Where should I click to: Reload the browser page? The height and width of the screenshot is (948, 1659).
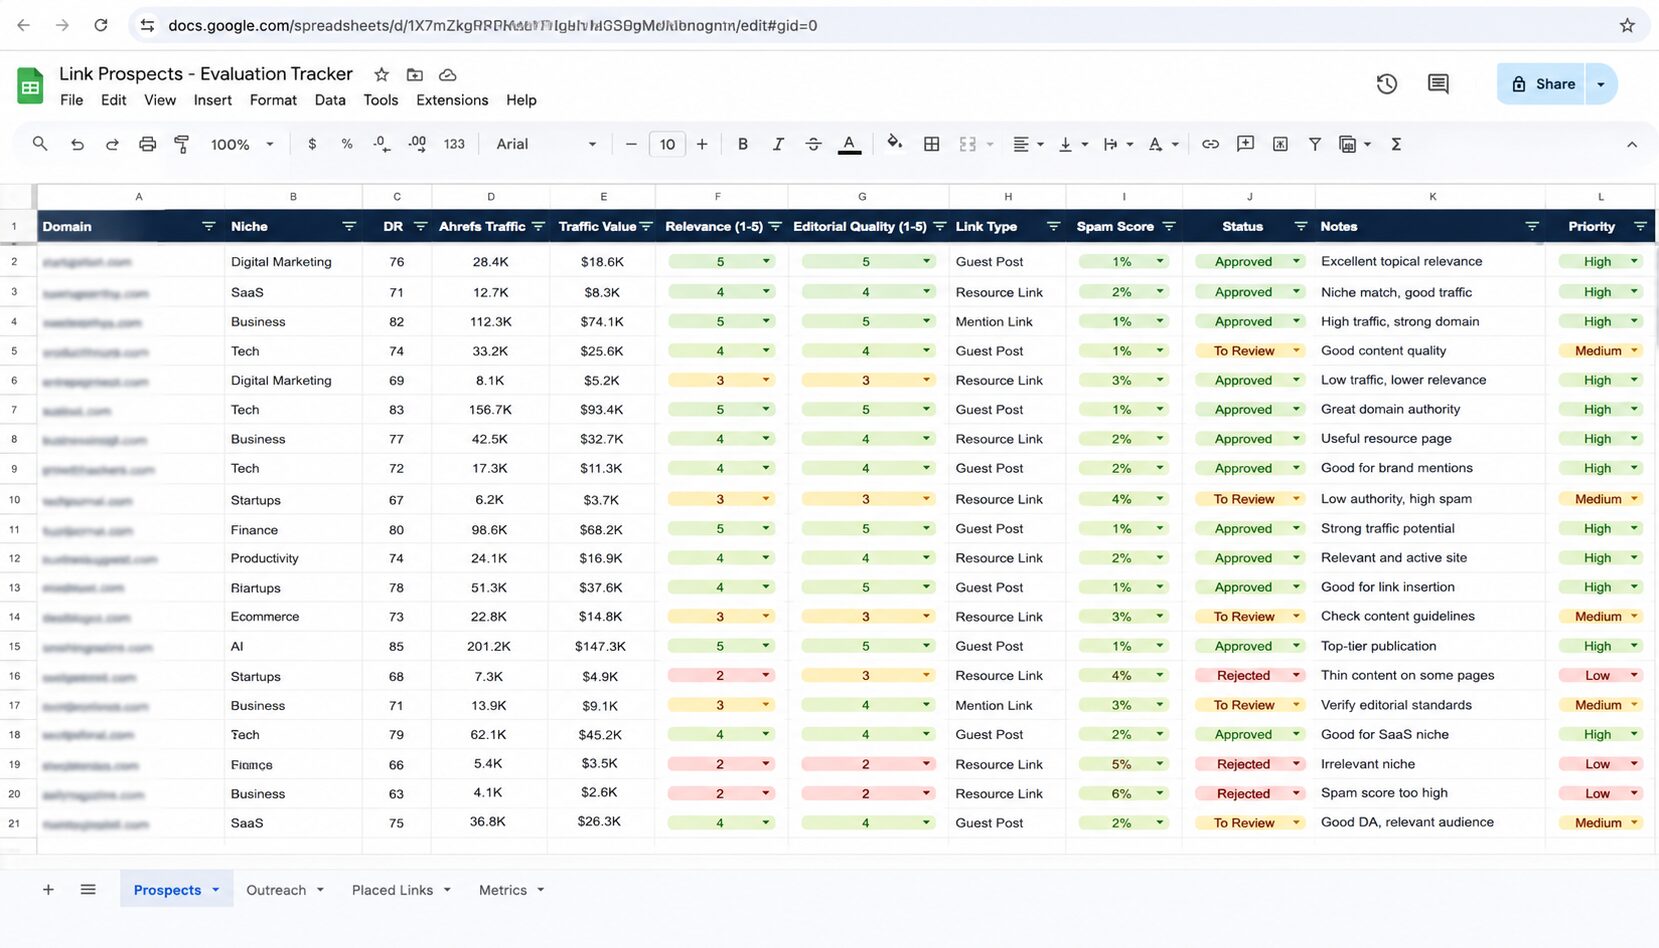101,25
